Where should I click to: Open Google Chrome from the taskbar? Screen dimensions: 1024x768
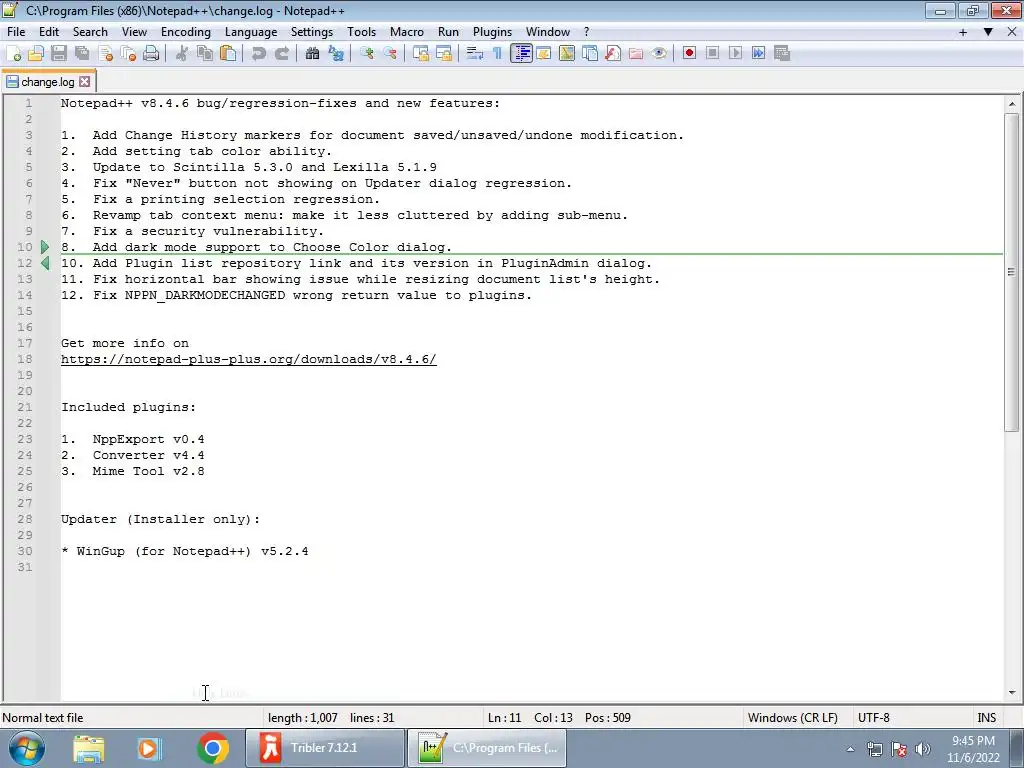(x=212, y=748)
